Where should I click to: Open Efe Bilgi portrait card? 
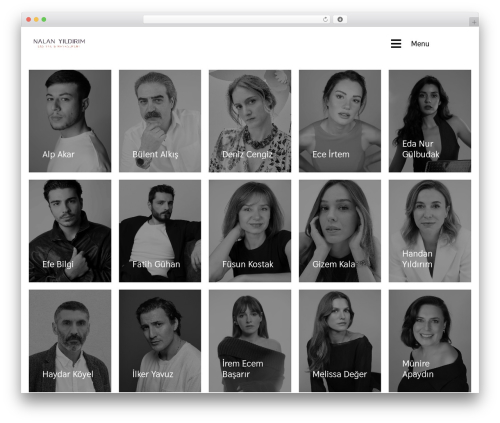[x=70, y=231]
